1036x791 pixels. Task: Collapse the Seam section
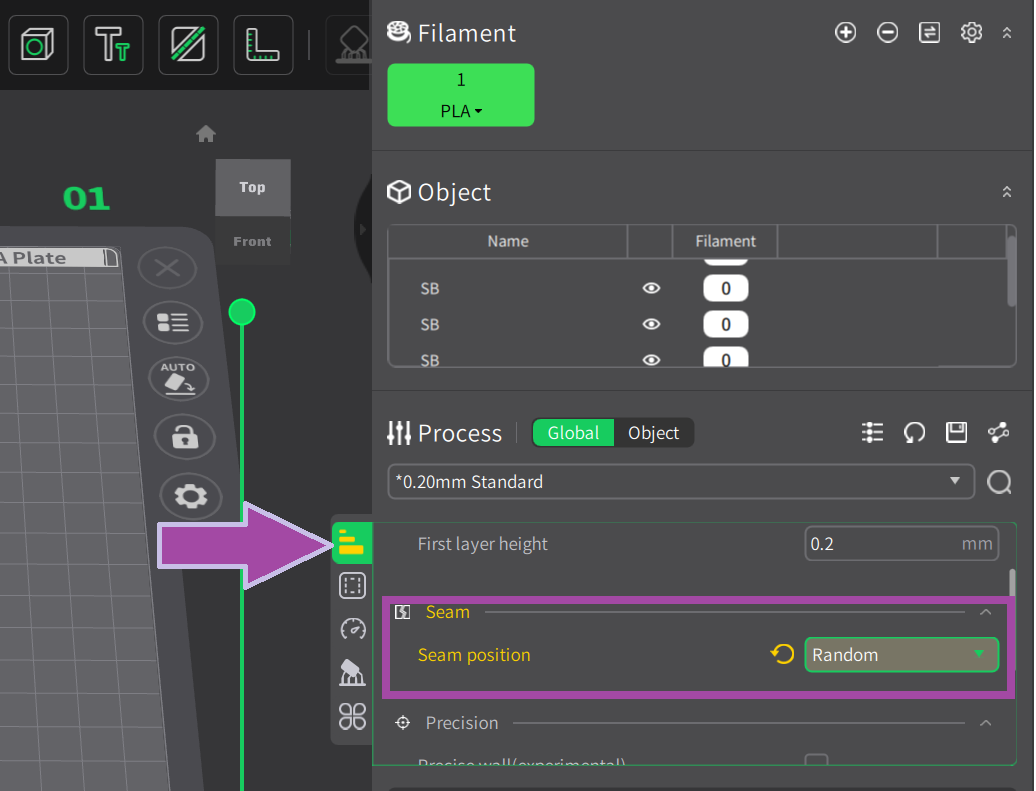click(985, 612)
